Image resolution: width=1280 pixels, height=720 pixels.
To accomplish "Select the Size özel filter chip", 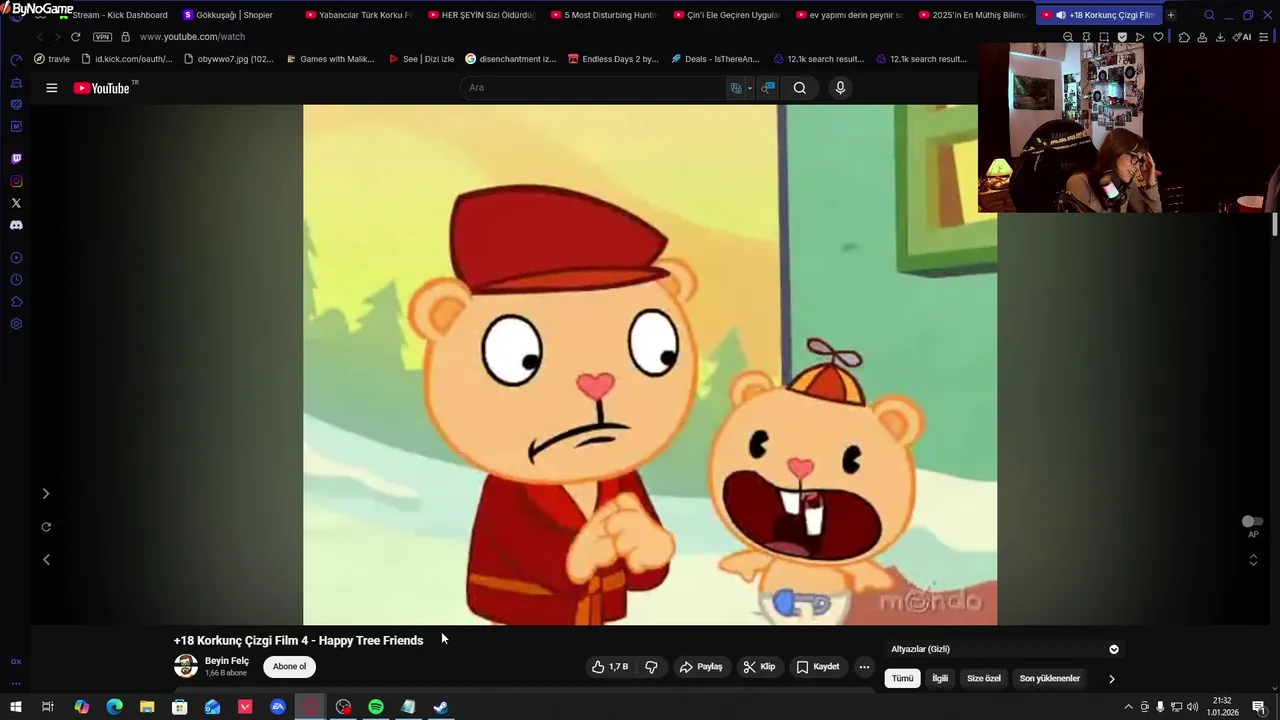I will coord(984,678).
